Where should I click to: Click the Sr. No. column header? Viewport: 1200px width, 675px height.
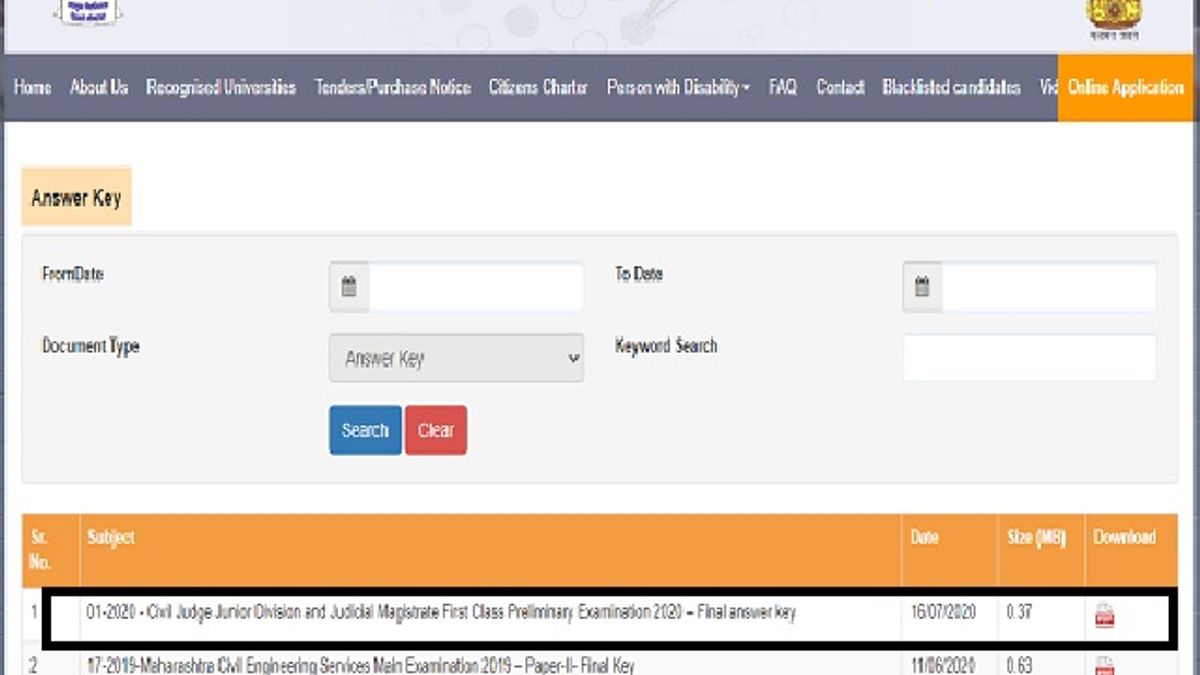(40, 549)
